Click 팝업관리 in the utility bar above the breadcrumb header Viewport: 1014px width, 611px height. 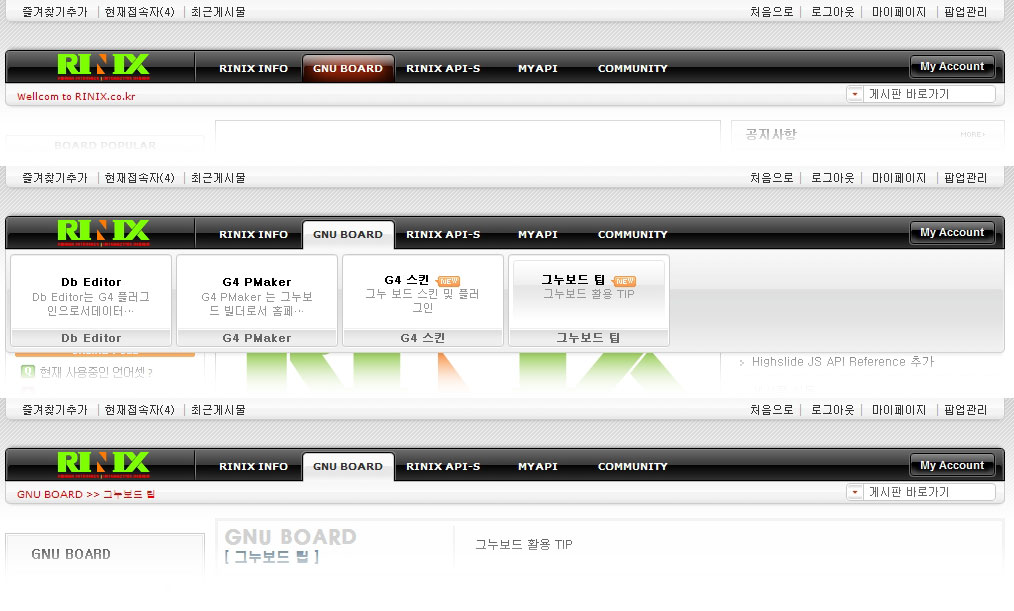coord(965,410)
